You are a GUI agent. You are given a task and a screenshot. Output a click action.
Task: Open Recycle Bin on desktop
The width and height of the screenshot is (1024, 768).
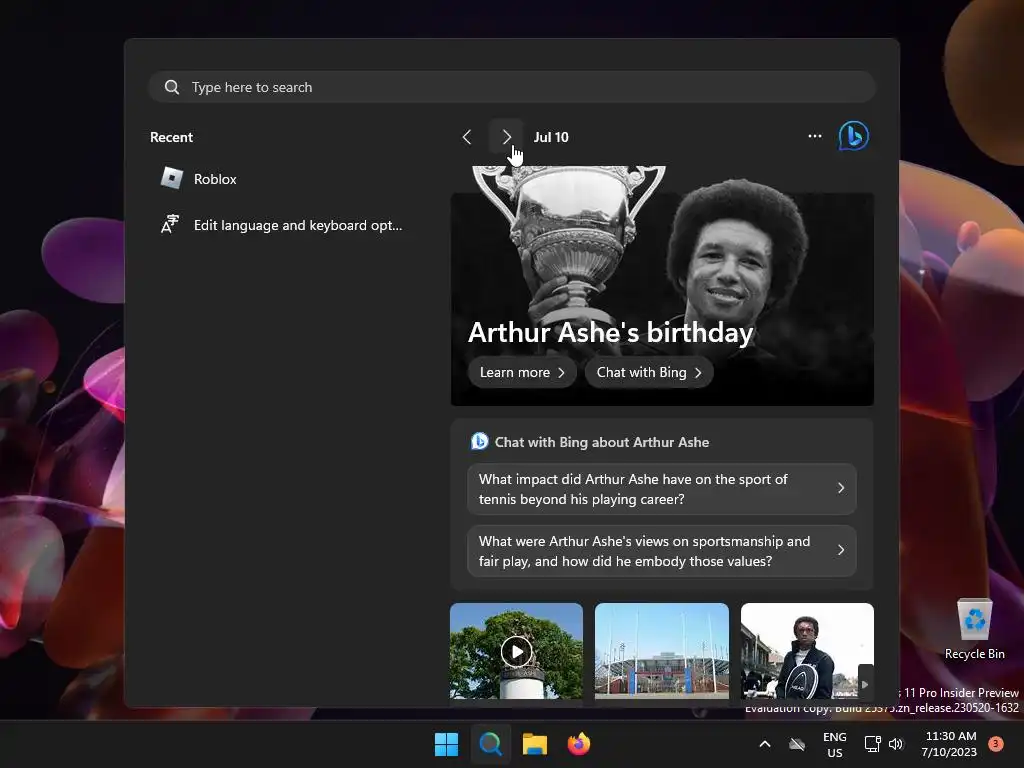point(974,628)
